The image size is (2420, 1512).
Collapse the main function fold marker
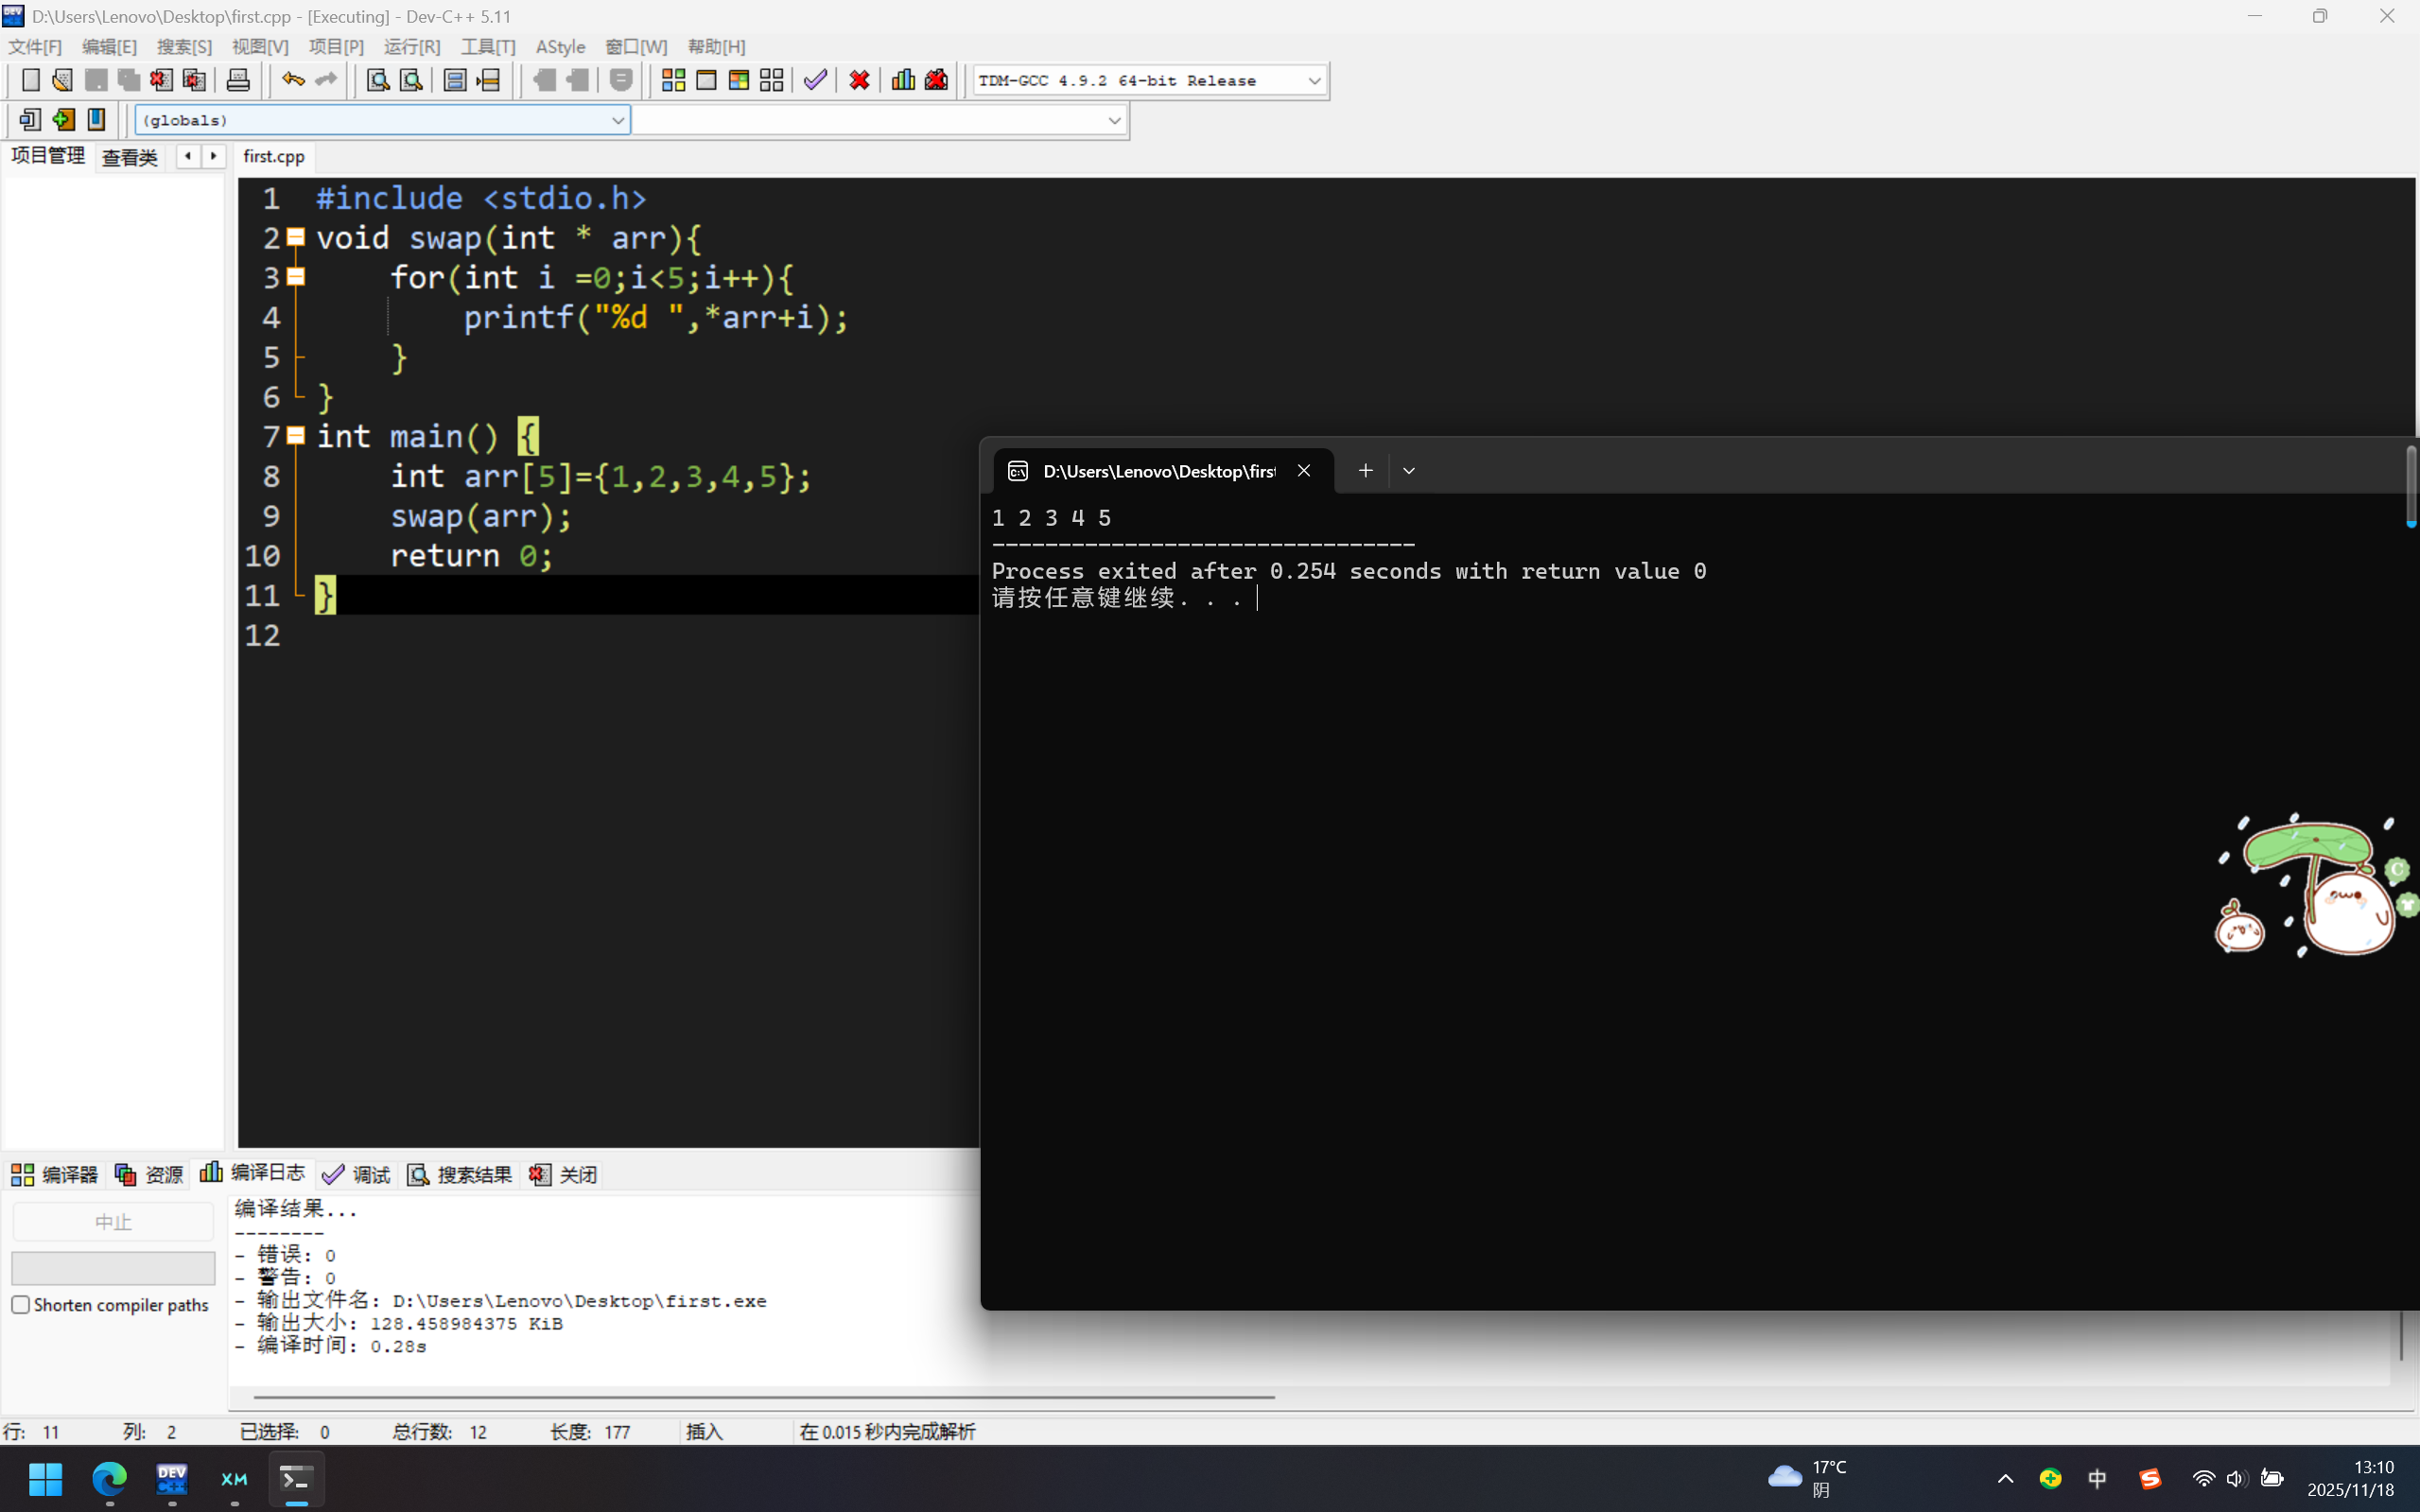tap(296, 436)
